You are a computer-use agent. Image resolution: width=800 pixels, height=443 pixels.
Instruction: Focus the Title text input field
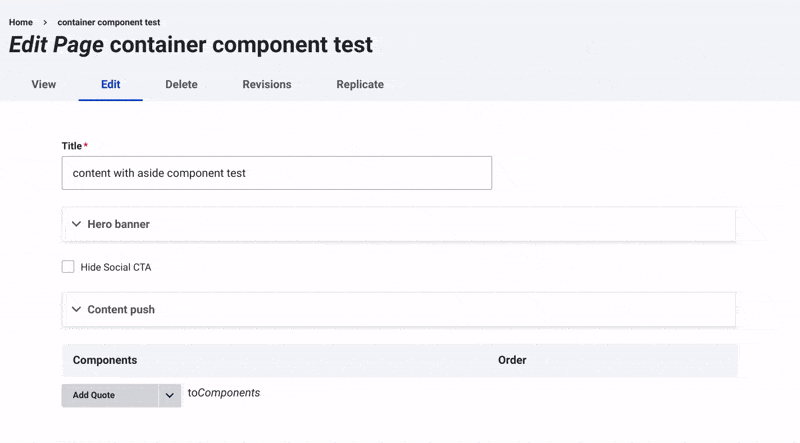coord(277,173)
